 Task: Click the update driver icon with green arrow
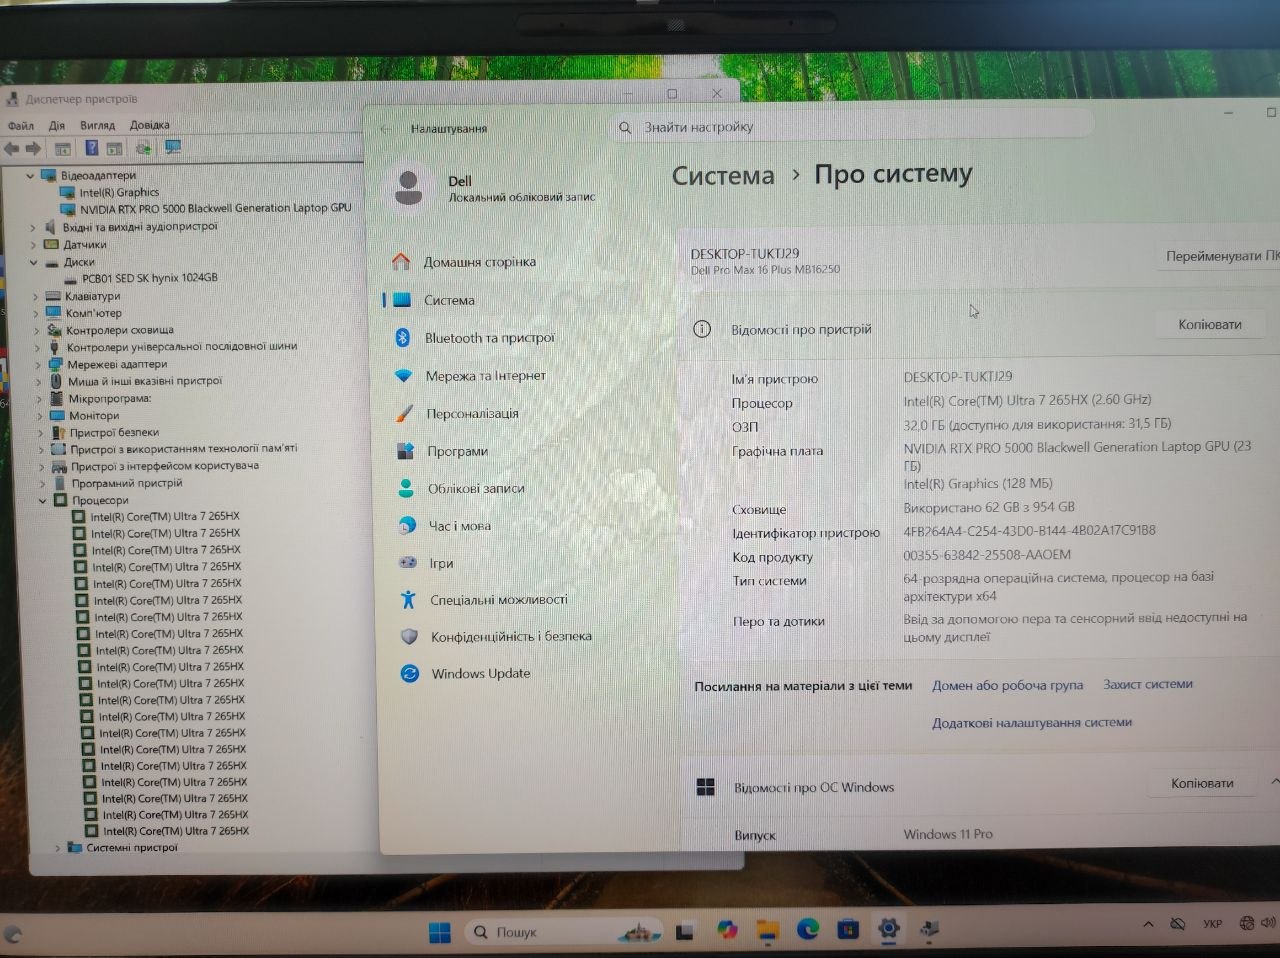tap(143, 148)
